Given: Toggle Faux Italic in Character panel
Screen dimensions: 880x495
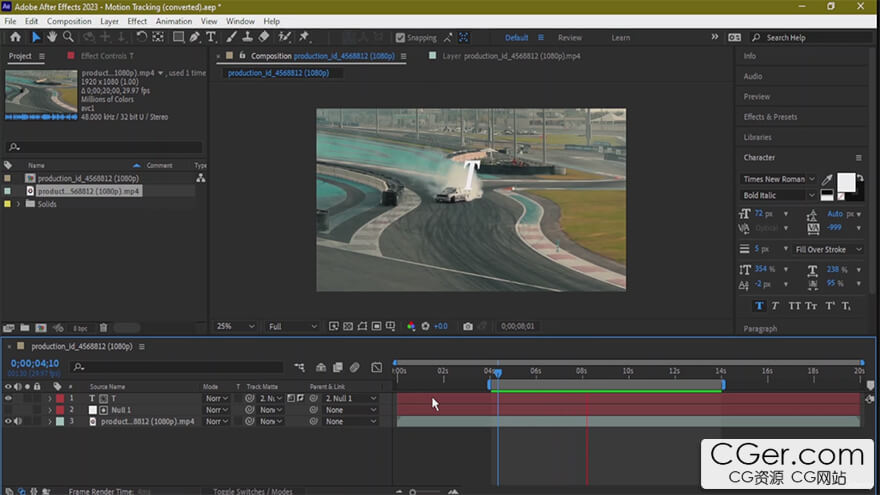Looking at the screenshot, I should click(x=775, y=306).
